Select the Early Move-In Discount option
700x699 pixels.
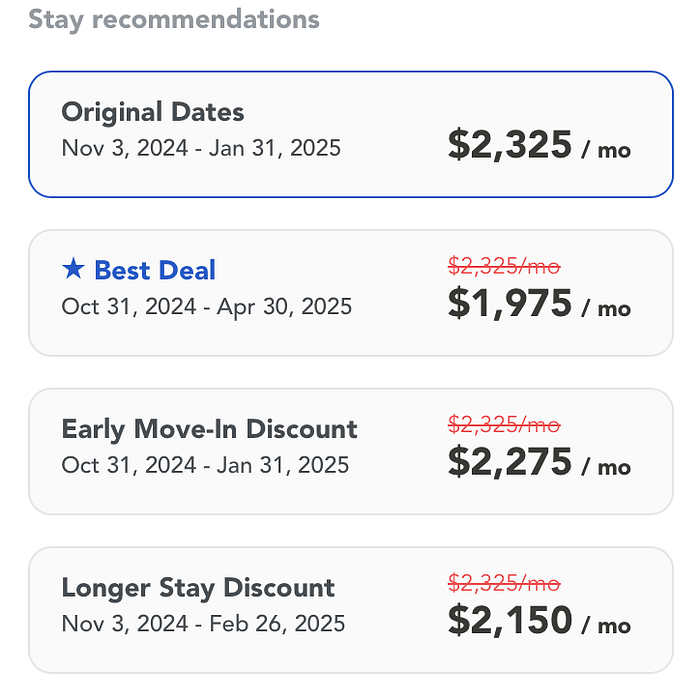[x=350, y=451]
